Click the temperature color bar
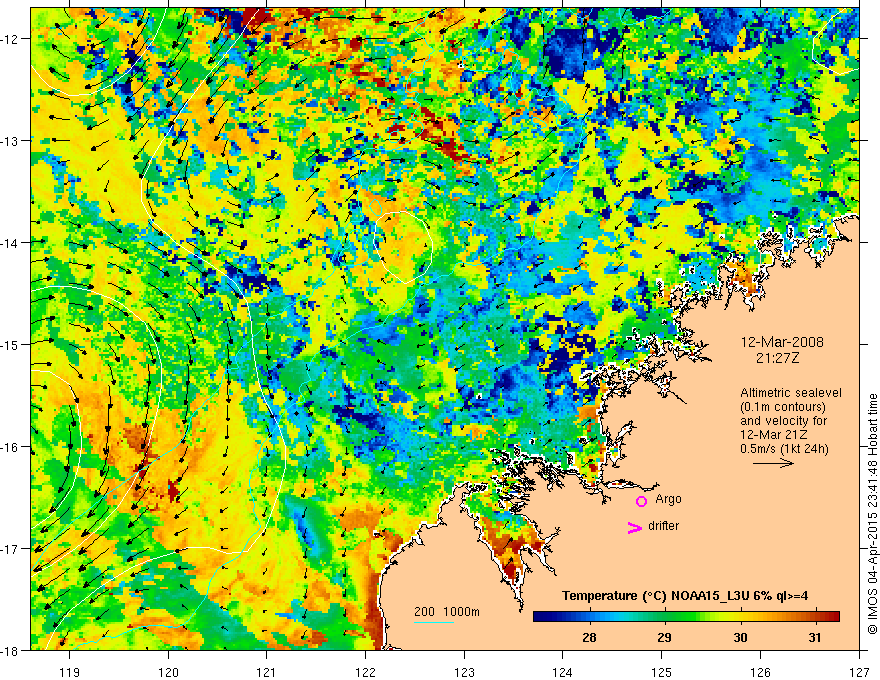The width and height of the screenshot is (880, 680). pyautogui.click(x=686, y=617)
